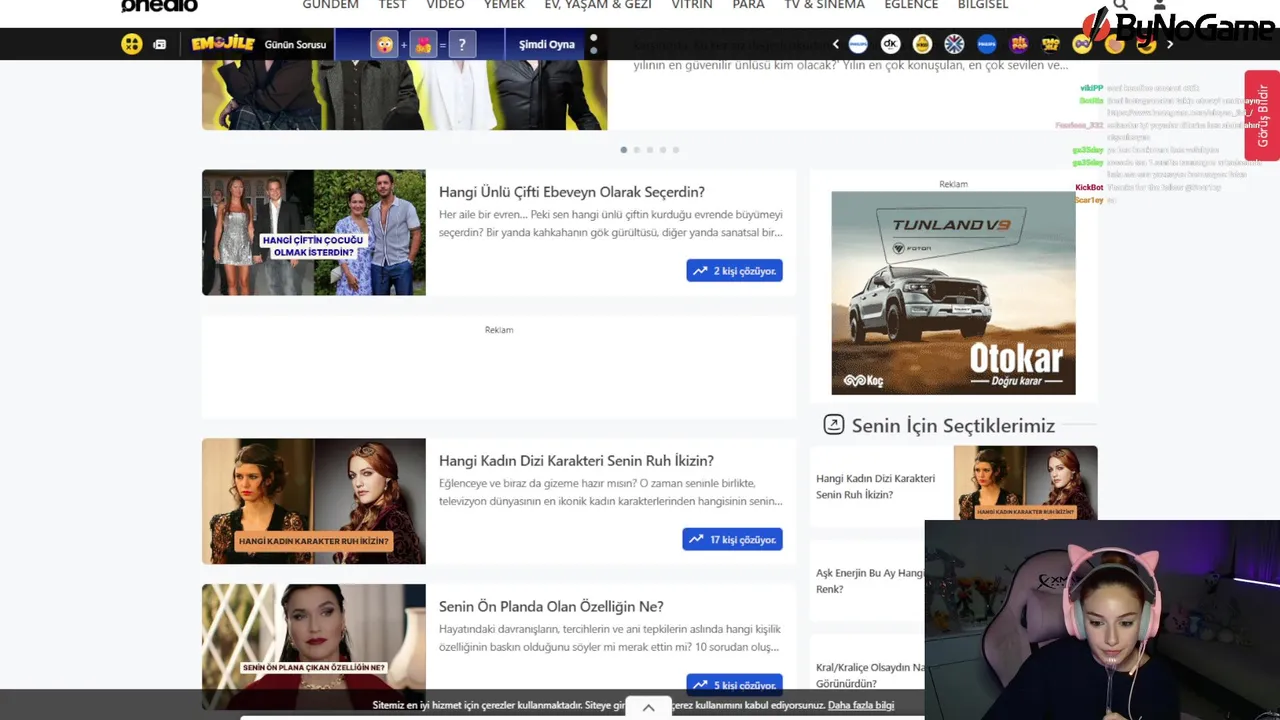
Task: Go to fifth slide dot of carousel
Action: [x=676, y=150]
